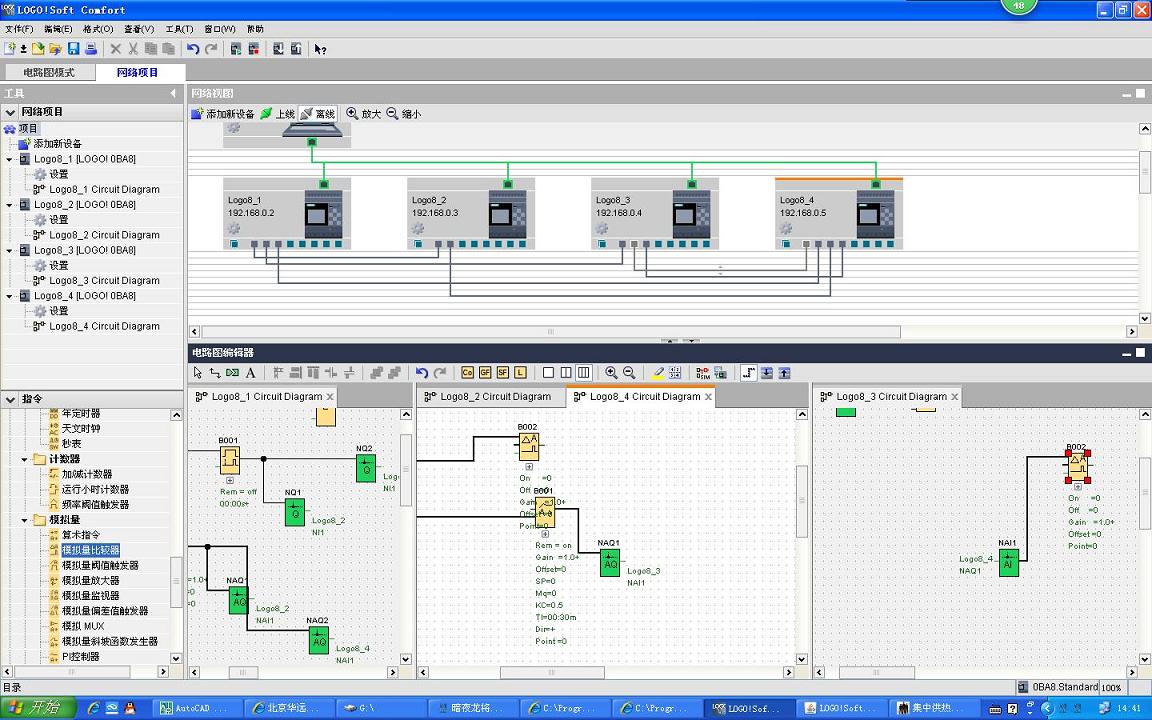Click the yellow highlighter pen icon
The height and width of the screenshot is (720, 1152).
tap(658, 372)
